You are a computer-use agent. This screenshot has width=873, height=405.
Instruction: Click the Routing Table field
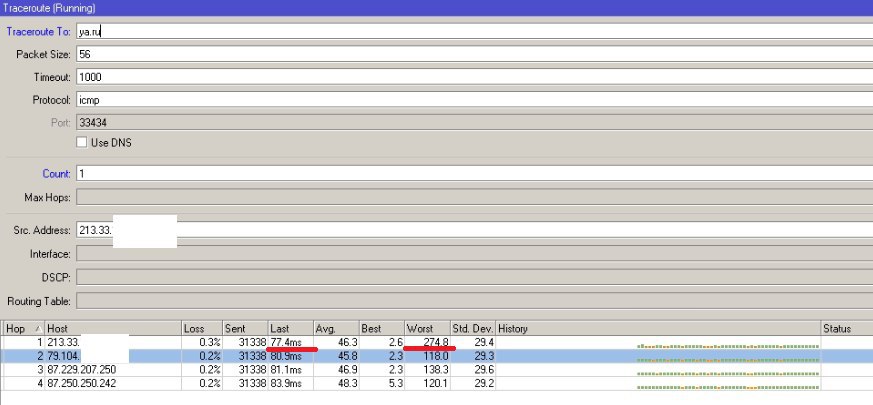click(474, 301)
